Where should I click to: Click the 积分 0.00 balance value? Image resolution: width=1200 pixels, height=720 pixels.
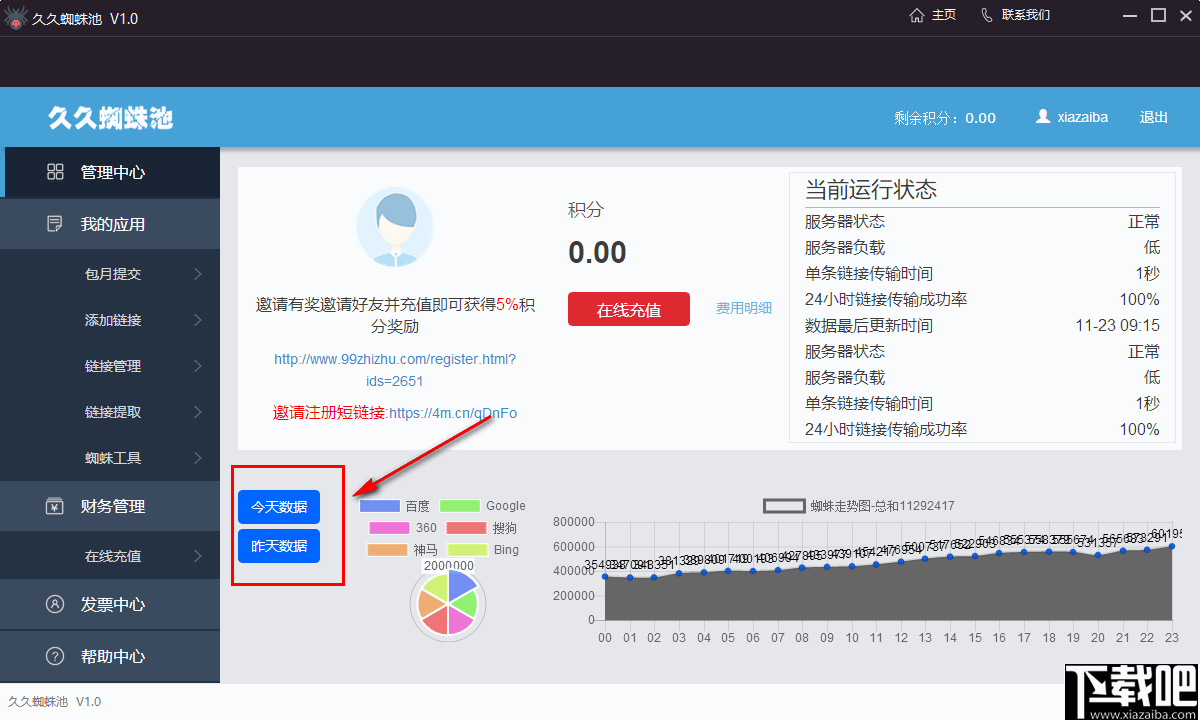pos(598,252)
